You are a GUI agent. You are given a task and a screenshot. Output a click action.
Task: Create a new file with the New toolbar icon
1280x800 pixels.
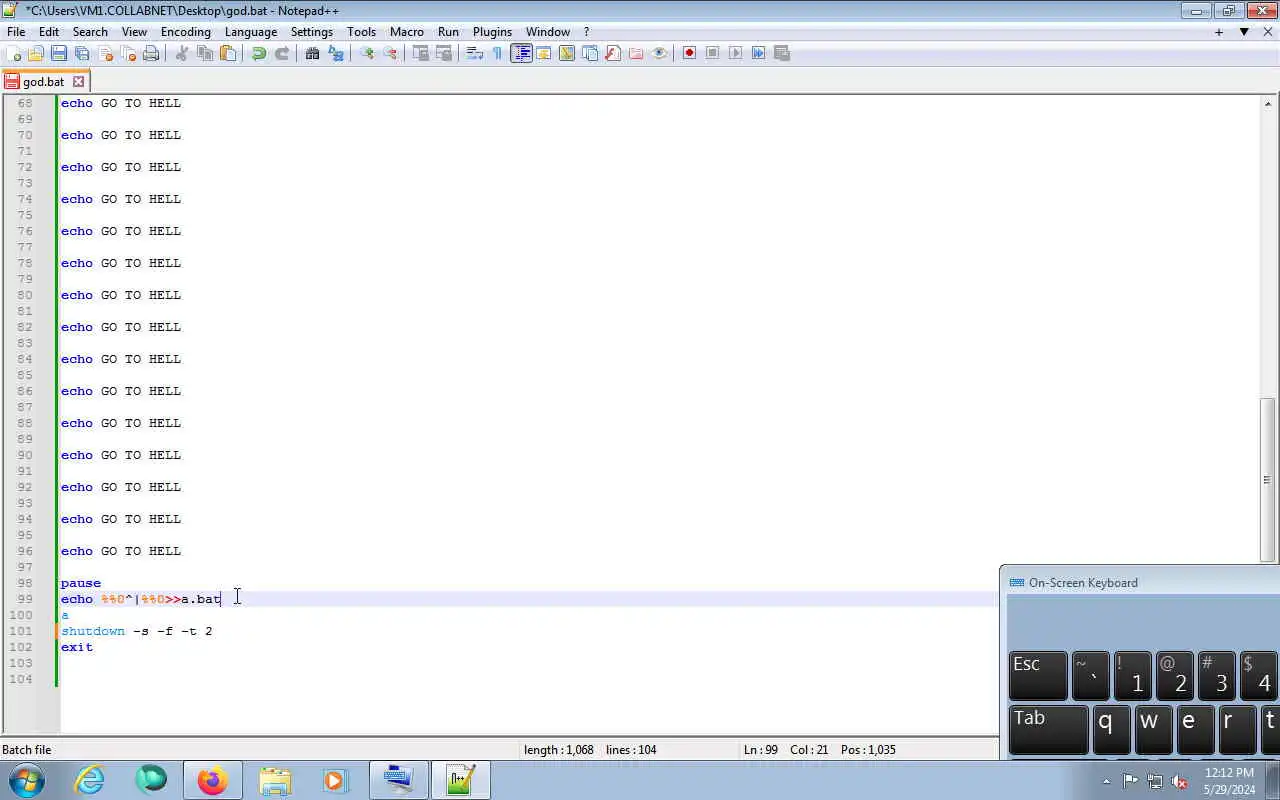14,53
